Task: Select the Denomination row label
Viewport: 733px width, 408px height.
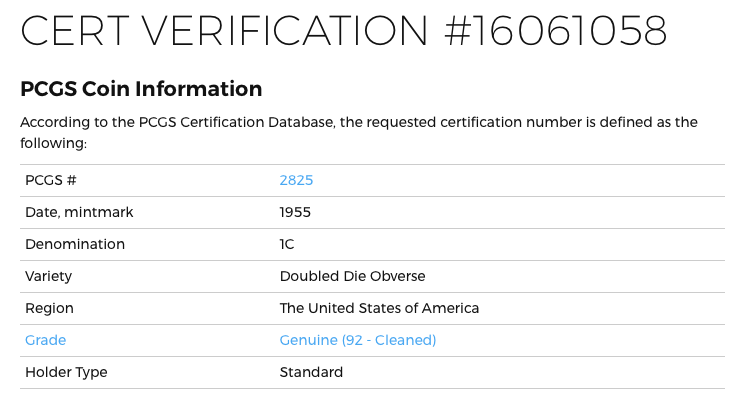Action: pyautogui.click(x=75, y=244)
